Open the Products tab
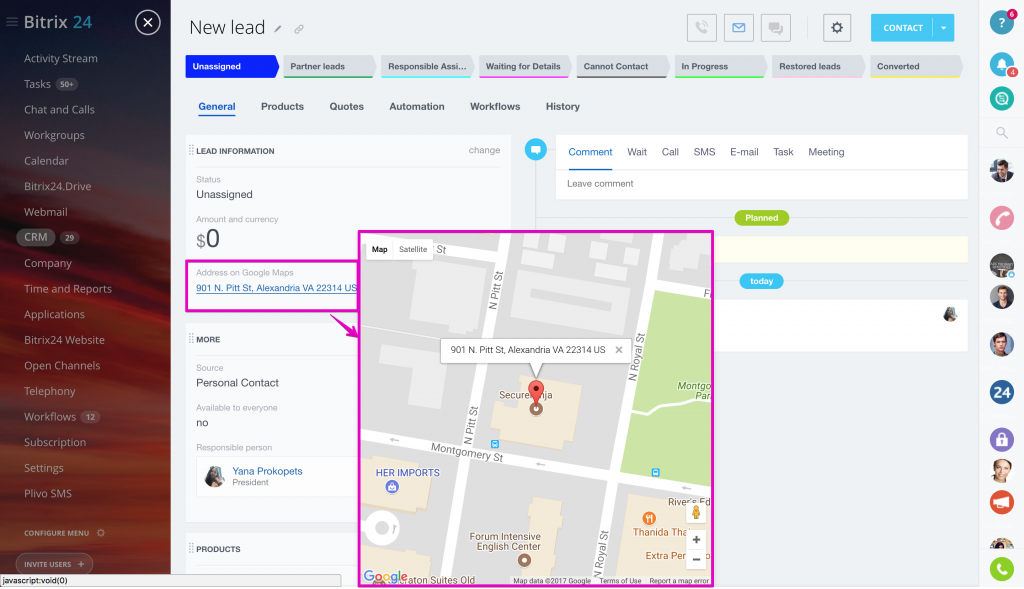1024x589 pixels. [x=282, y=106]
